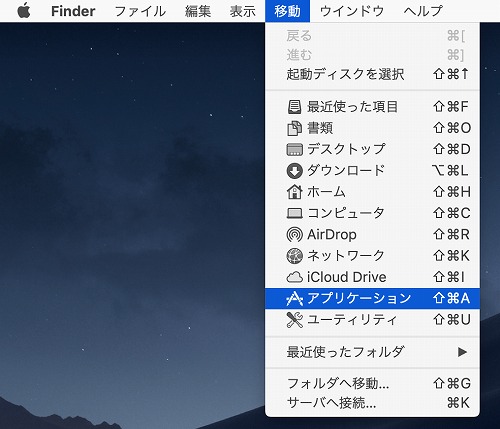Select iCloud Drive menu item

[x=372, y=277]
